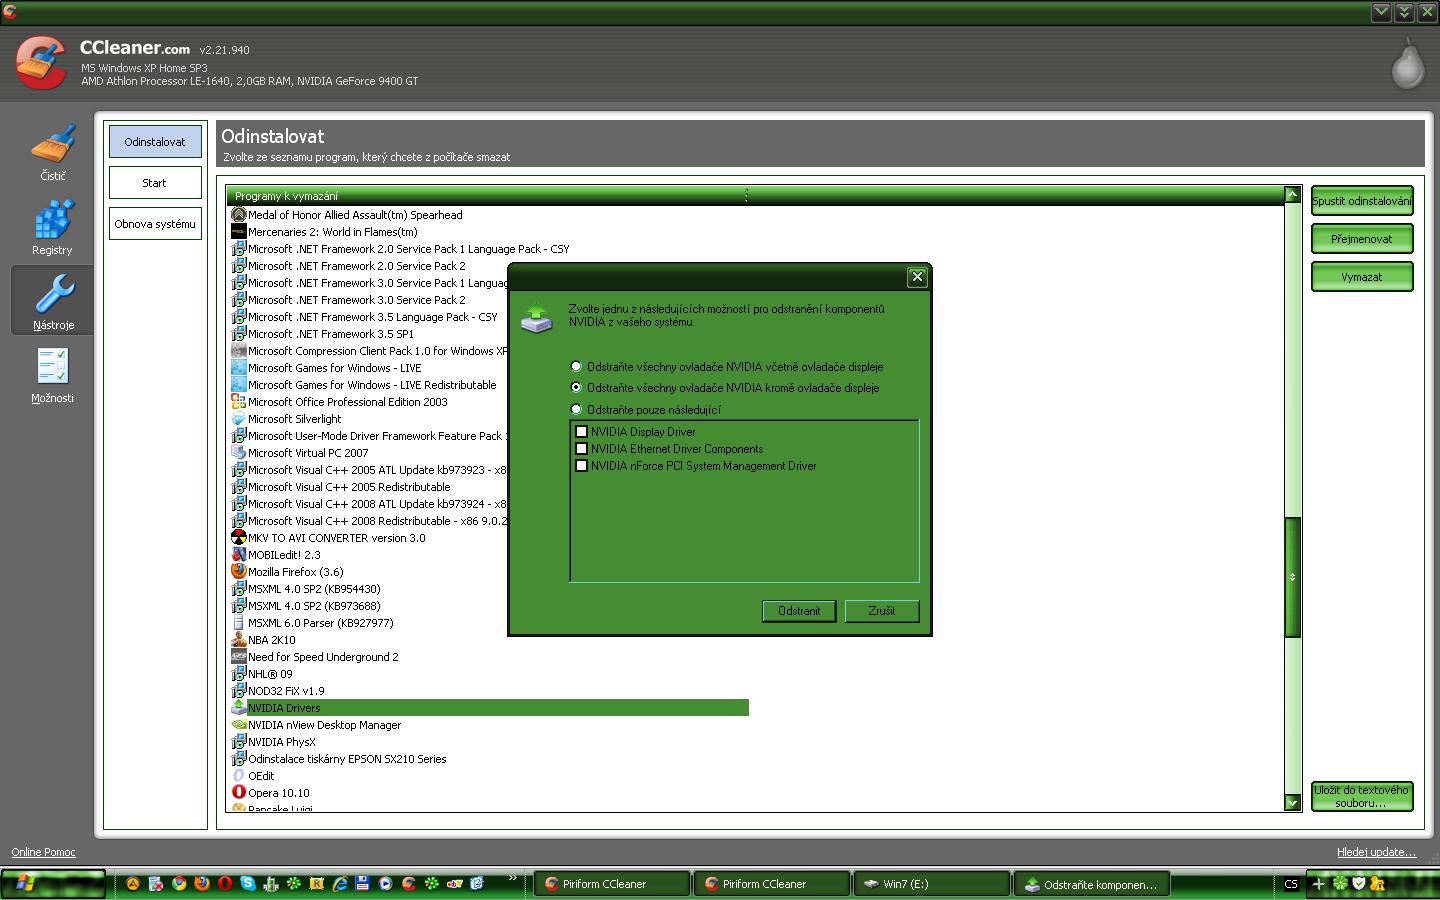The width and height of the screenshot is (1440, 900).
Task: Select remove all NVIDIA drivers except display
Action: [x=576, y=387]
